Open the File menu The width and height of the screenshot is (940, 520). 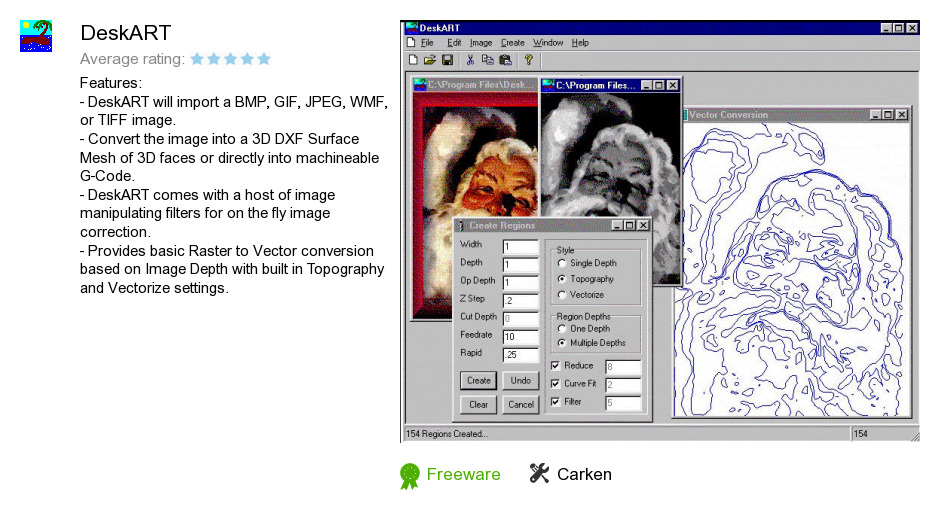click(427, 43)
